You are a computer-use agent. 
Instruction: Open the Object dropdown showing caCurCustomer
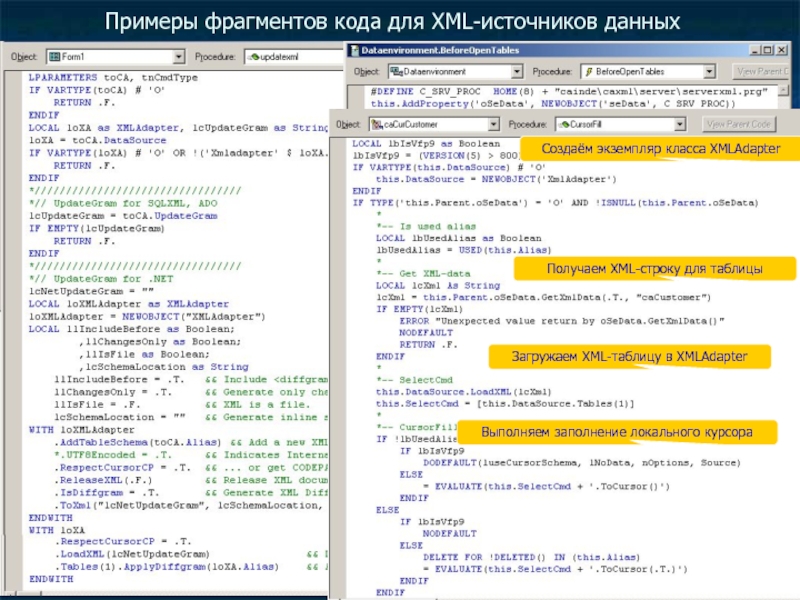pyautogui.click(x=492, y=124)
